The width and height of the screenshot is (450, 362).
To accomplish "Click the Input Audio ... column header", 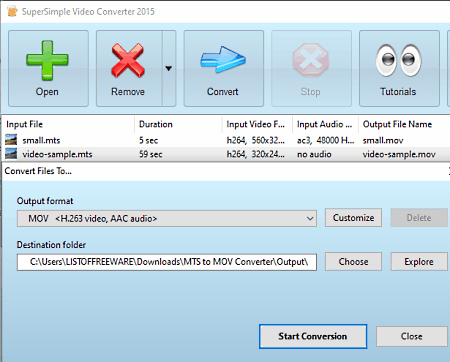I will pos(325,124).
